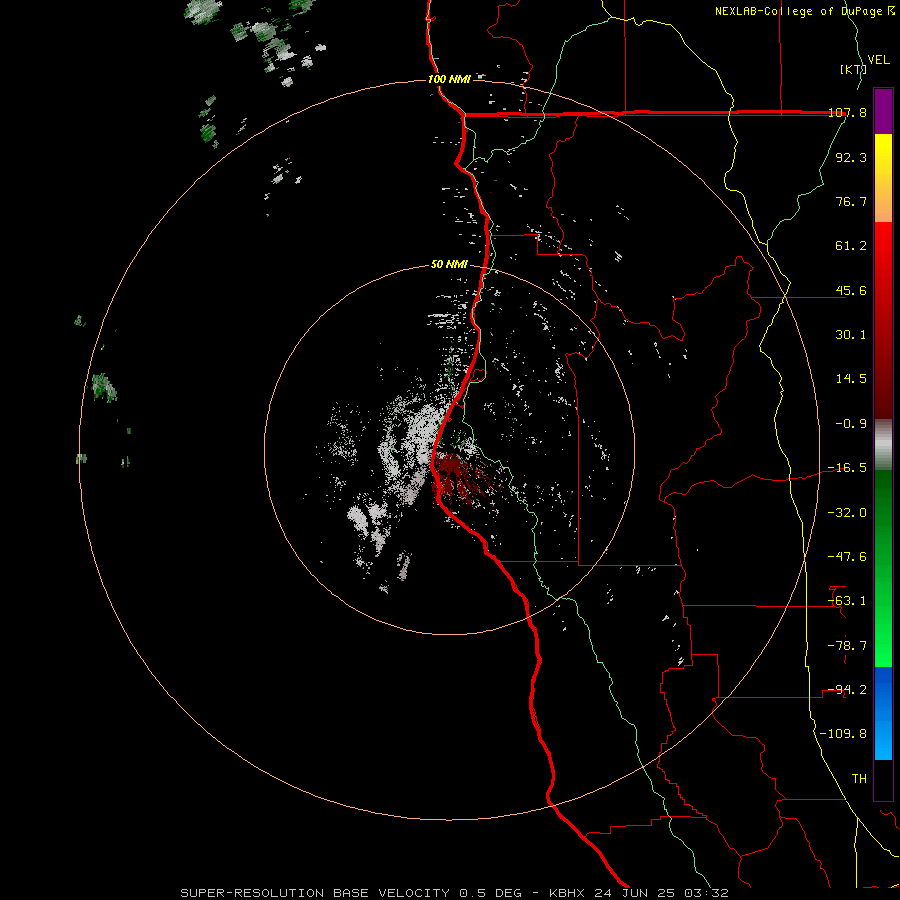Screen dimensions: 900x900
Task: Click the 03:32 timestamp in the caption
Action: pos(706,893)
